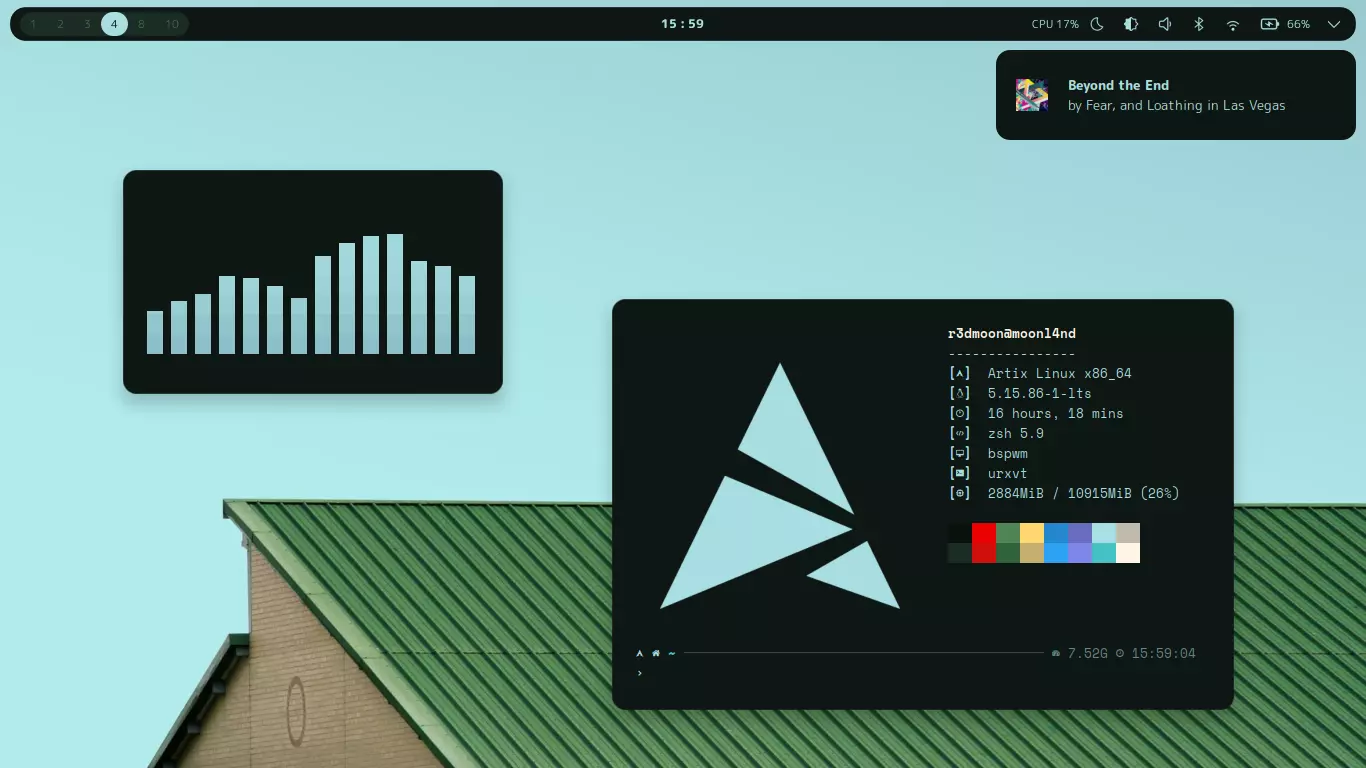Click the 'zsh 5.9' text
Screen dimensions: 1366x768
point(1016,433)
